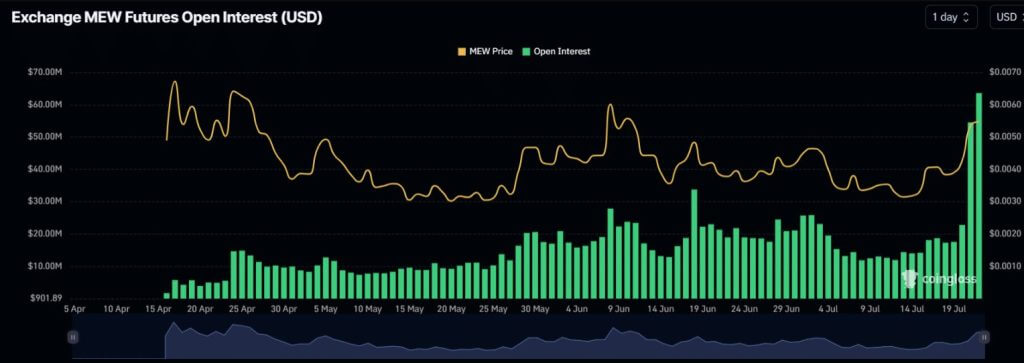Click the tallest green bar at far right
The image size is (1024, 363).
tap(979, 196)
